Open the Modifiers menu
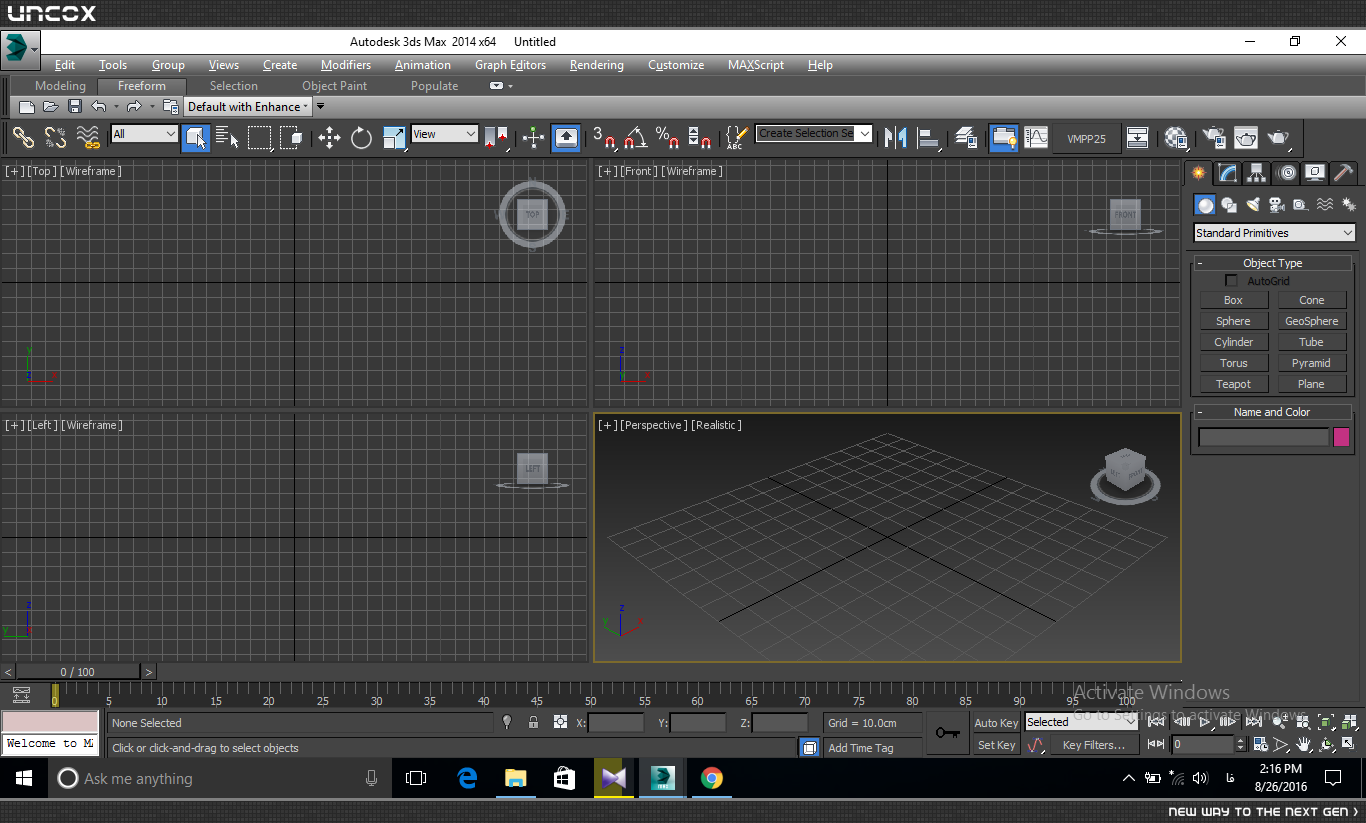This screenshot has height=823, width=1366. (x=346, y=65)
